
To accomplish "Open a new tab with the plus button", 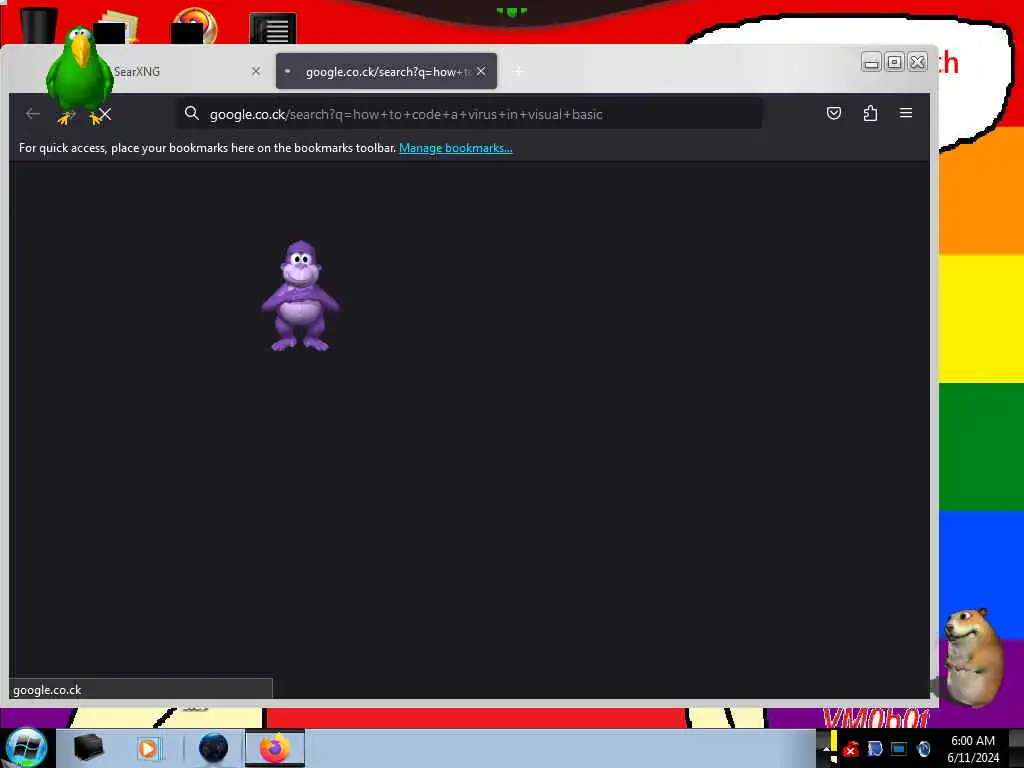I will 519,71.
